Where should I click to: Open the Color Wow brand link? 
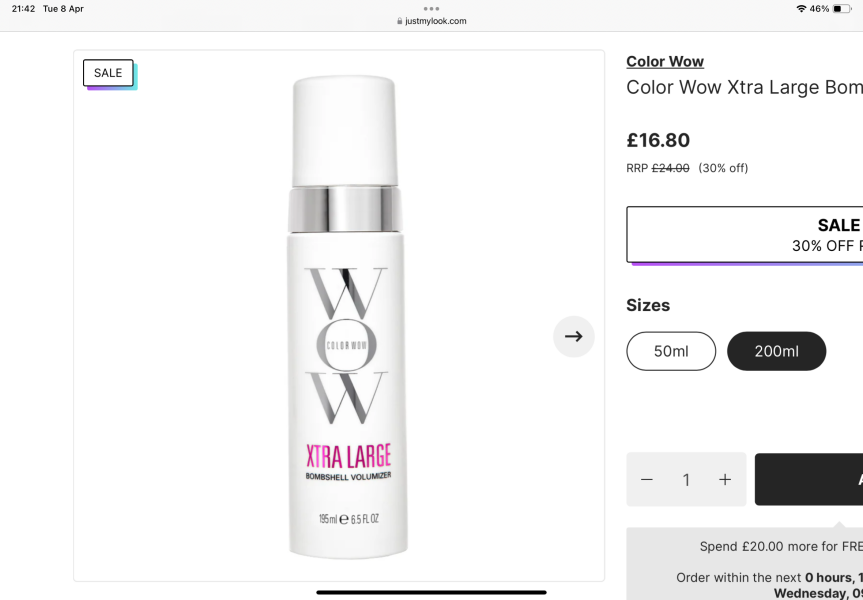[x=664, y=61]
